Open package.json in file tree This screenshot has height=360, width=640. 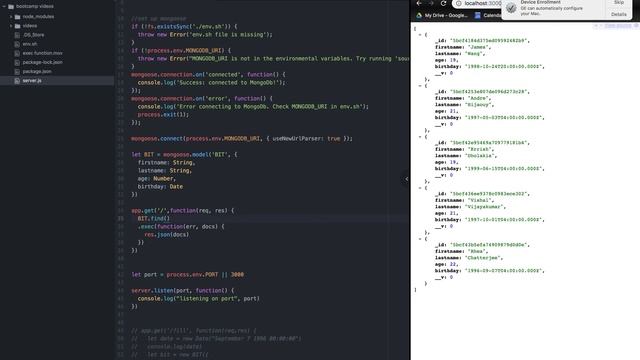pos(37,71)
